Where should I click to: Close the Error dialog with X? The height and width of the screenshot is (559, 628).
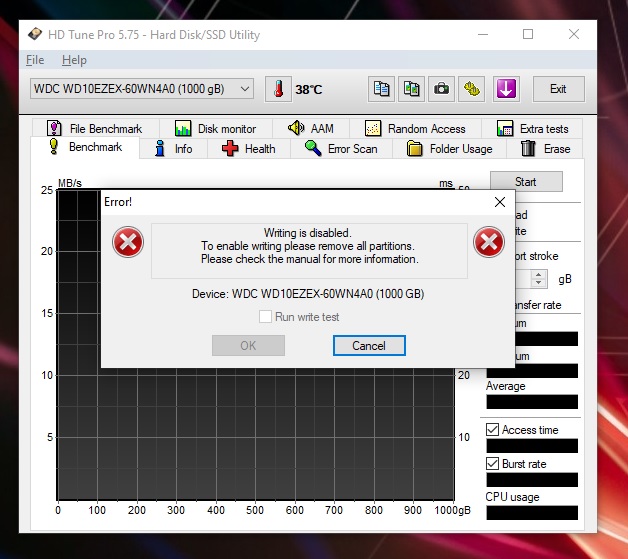500,202
